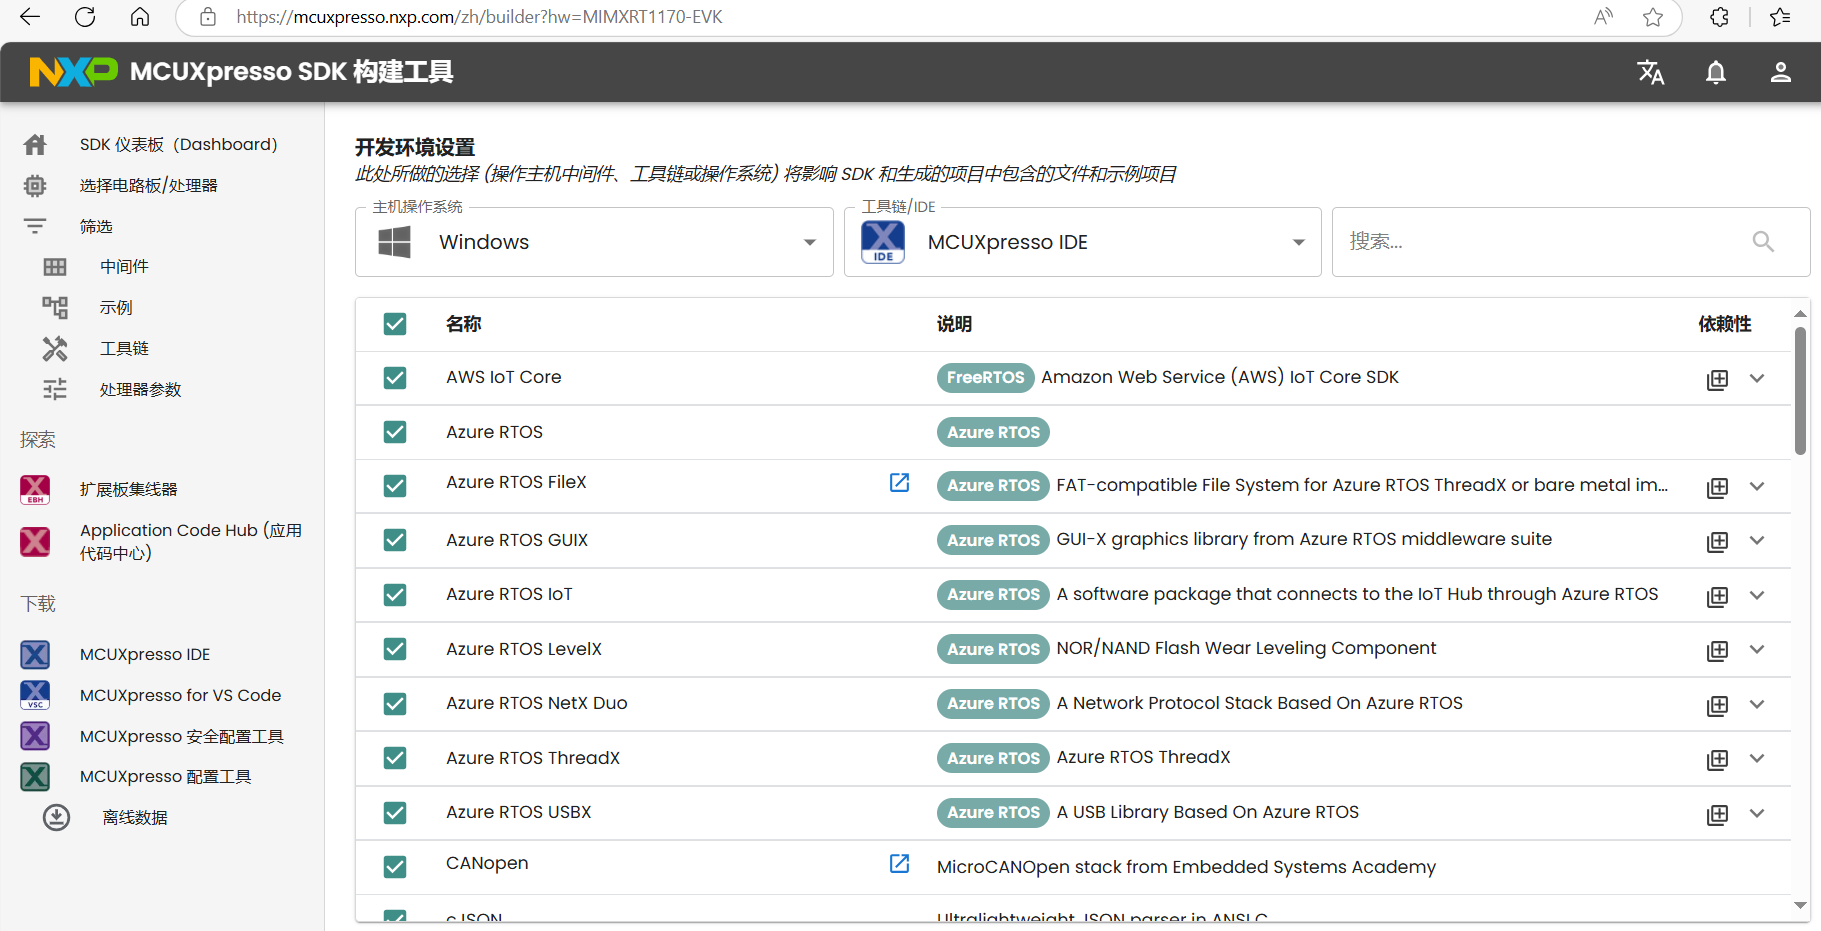Show dependencies icon for Azure RTOS NetX Duo

pyautogui.click(x=1717, y=705)
